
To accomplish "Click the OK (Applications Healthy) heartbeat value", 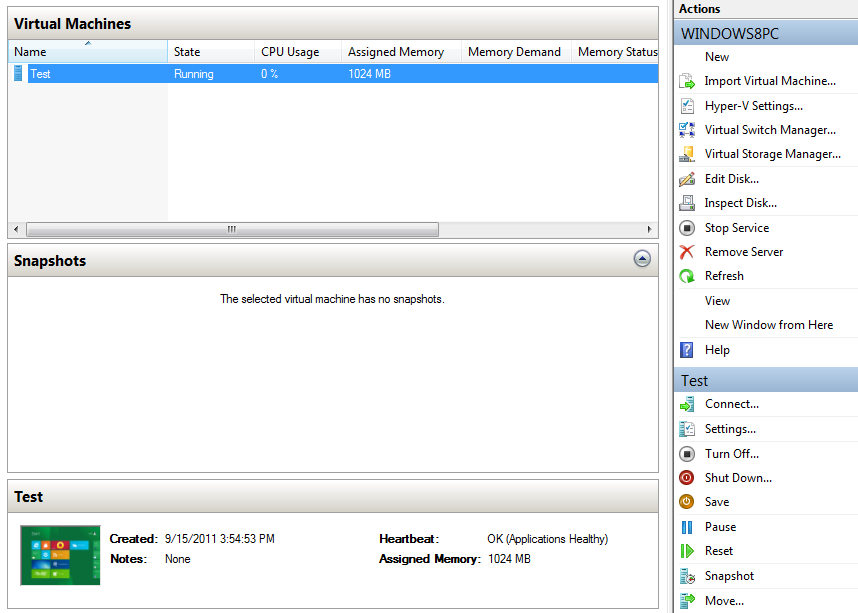I will (x=547, y=539).
